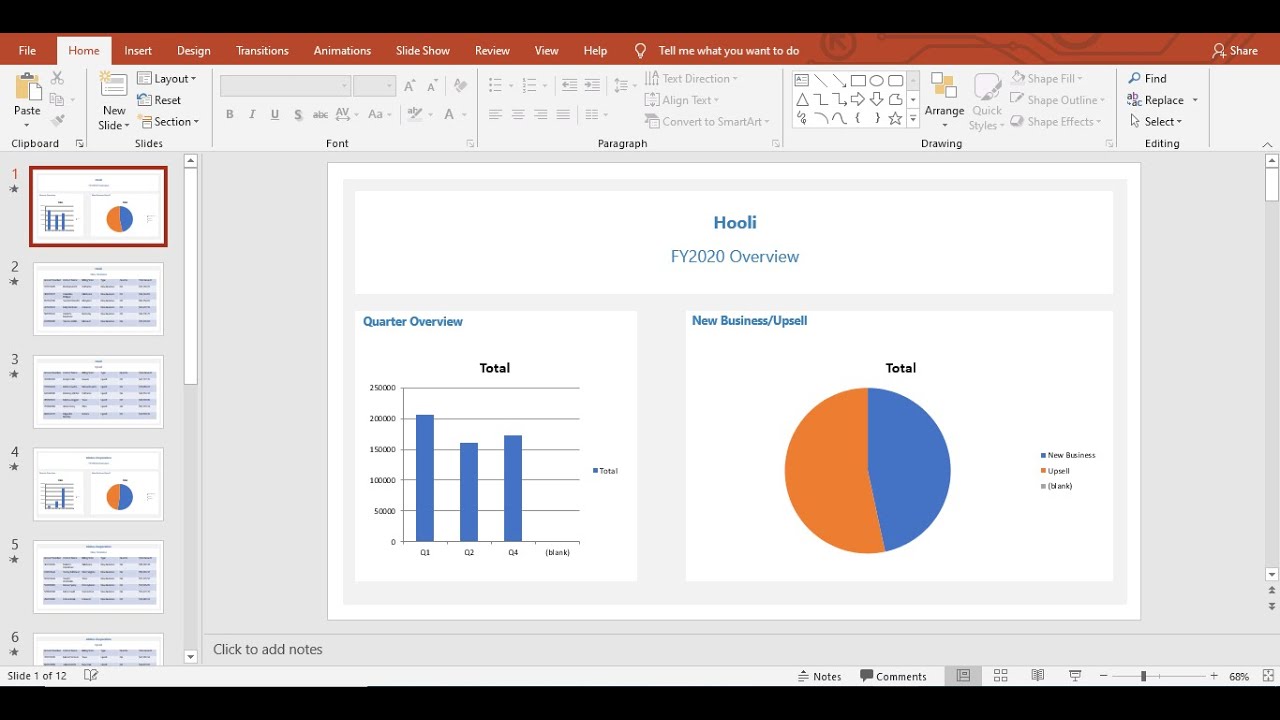Switch to the Animations tab
The height and width of the screenshot is (720, 1280).
tap(342, 51)
